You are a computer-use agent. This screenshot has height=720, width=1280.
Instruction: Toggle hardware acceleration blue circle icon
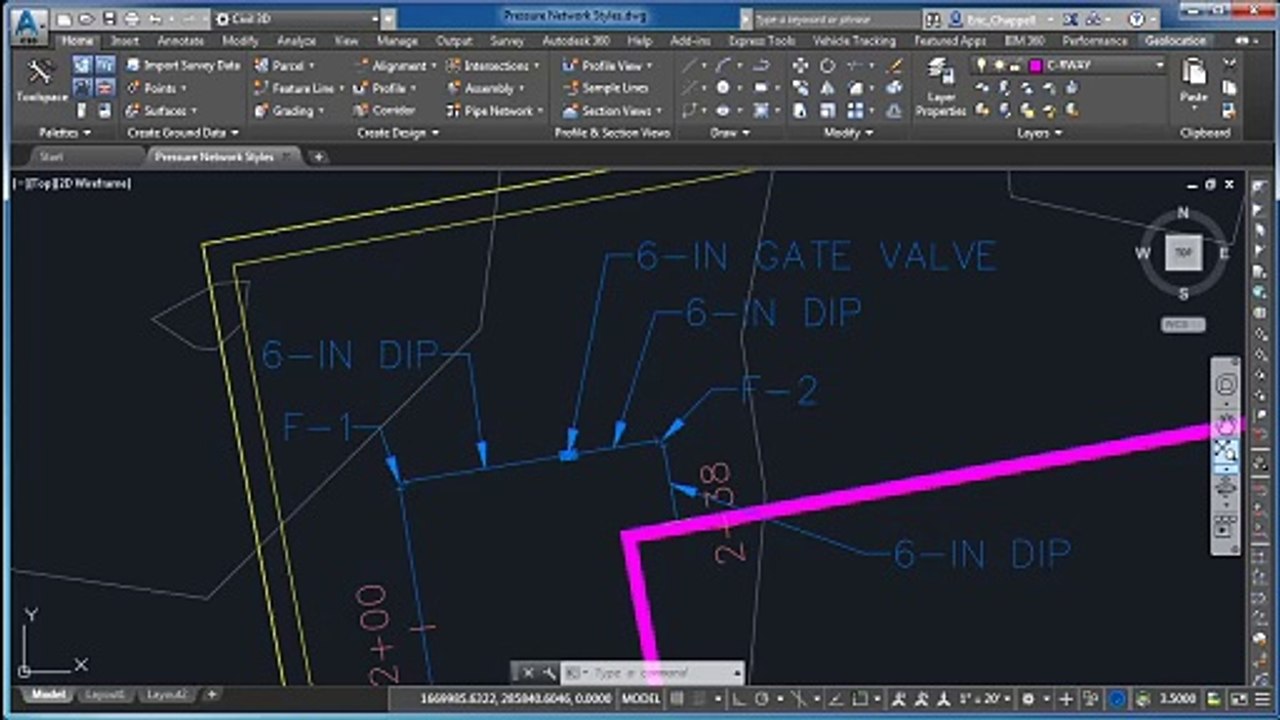[1117, 699]
